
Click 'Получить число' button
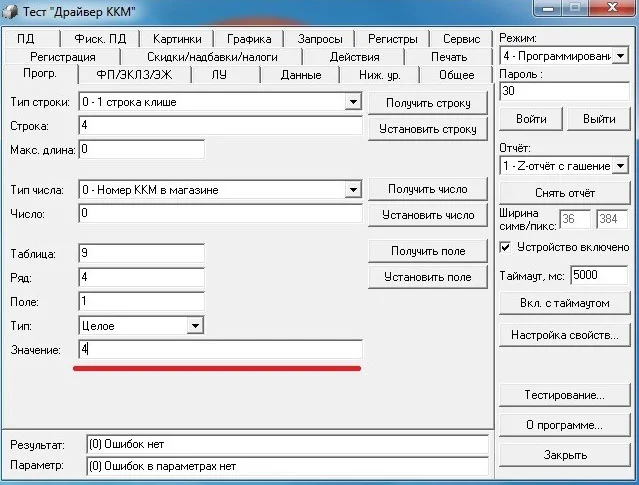pyautogui.click(x=428, y=189)
